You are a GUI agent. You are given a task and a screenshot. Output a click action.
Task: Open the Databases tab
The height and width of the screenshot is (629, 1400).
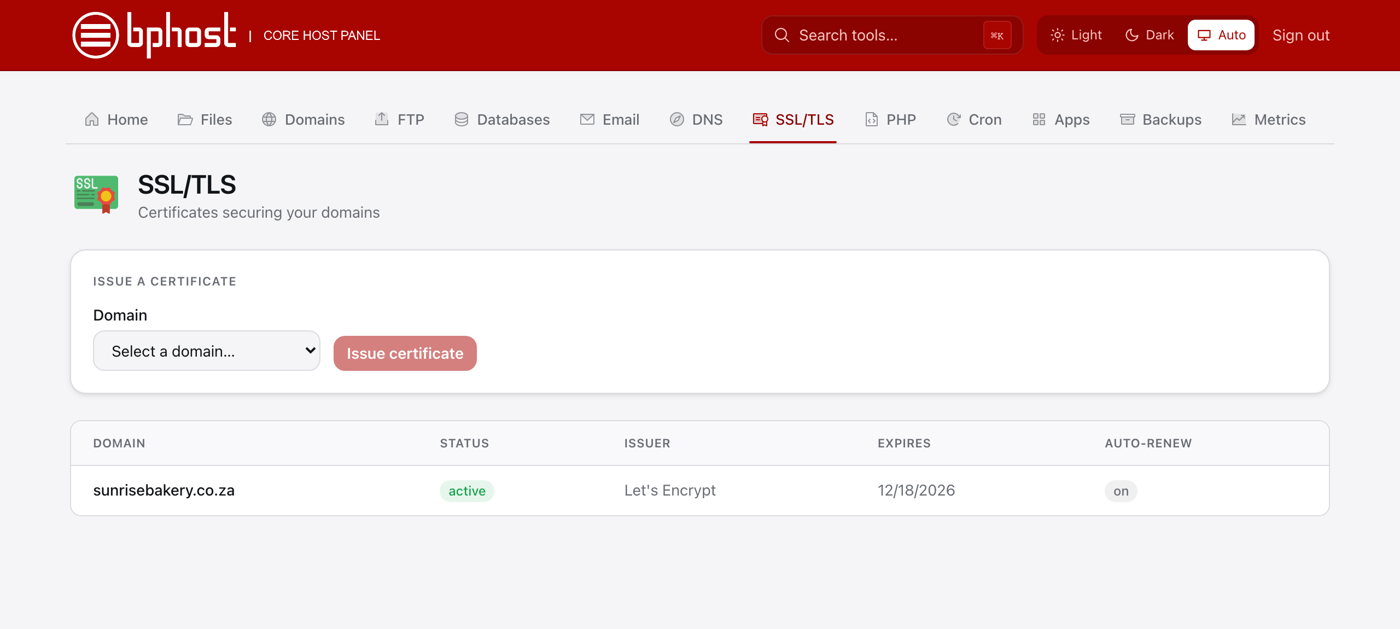(502, 119)
